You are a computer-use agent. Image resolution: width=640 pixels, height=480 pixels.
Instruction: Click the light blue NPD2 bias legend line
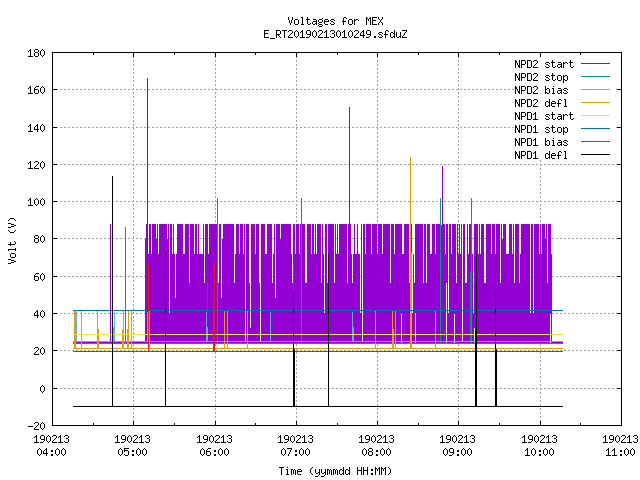tap(595, 89)
